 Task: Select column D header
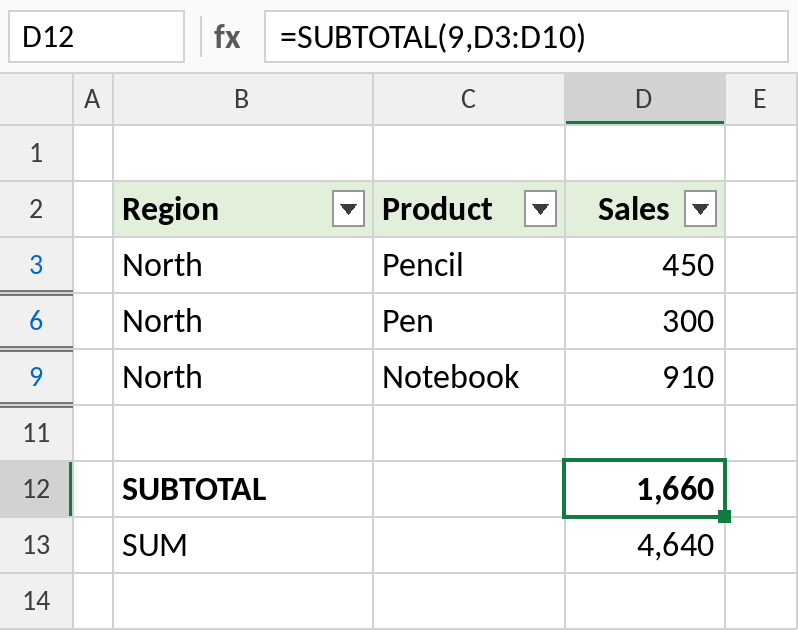click(645, 99)
